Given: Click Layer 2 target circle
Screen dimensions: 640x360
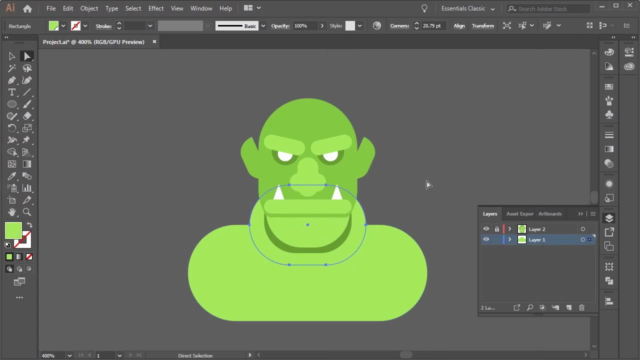Looking at the screenshot, I should (x=583, y=229).
